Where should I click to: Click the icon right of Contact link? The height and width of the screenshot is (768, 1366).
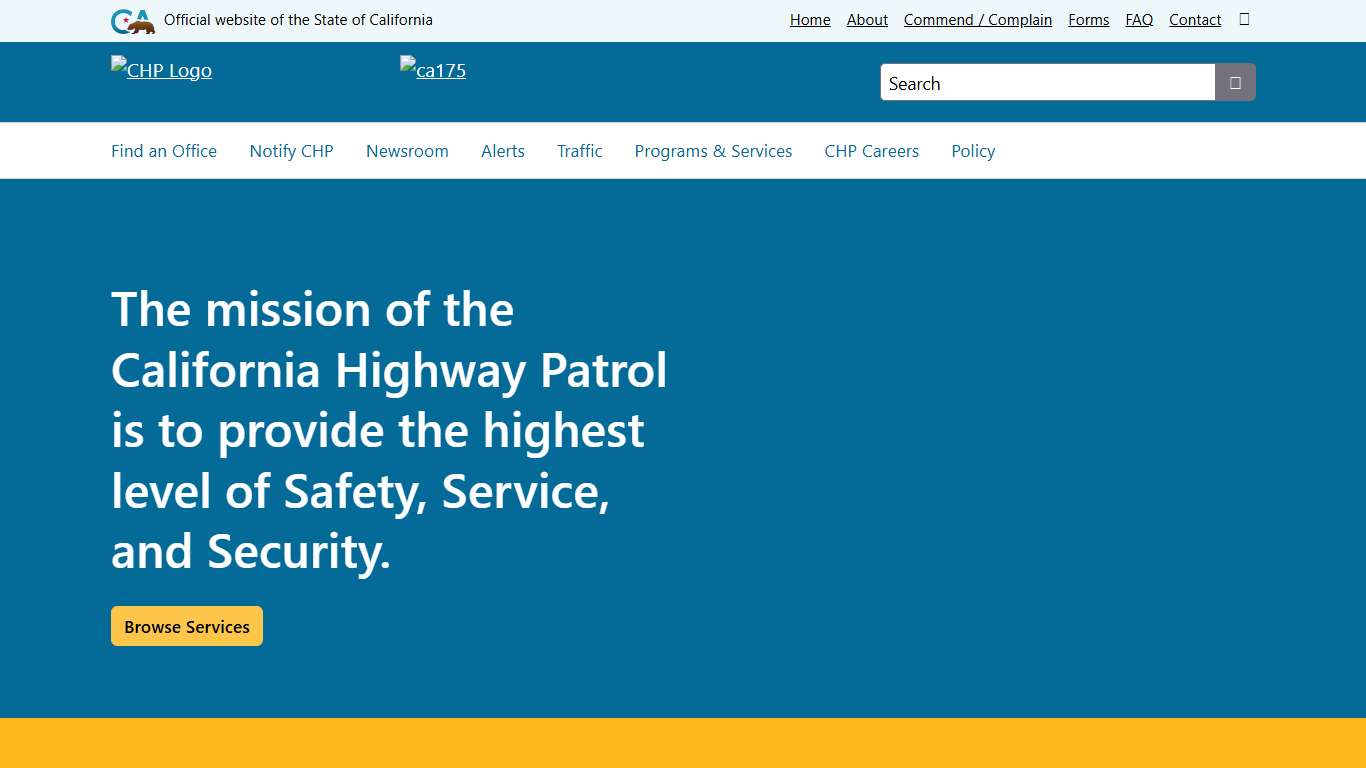[x=1243, y=19]
